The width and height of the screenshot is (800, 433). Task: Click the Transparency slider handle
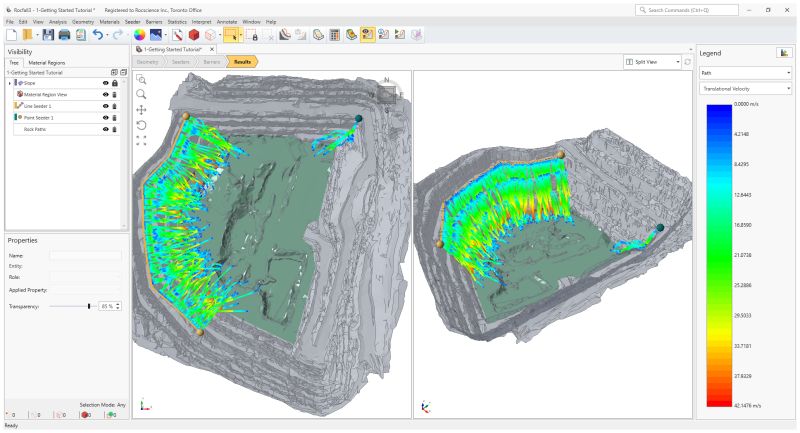89,306
